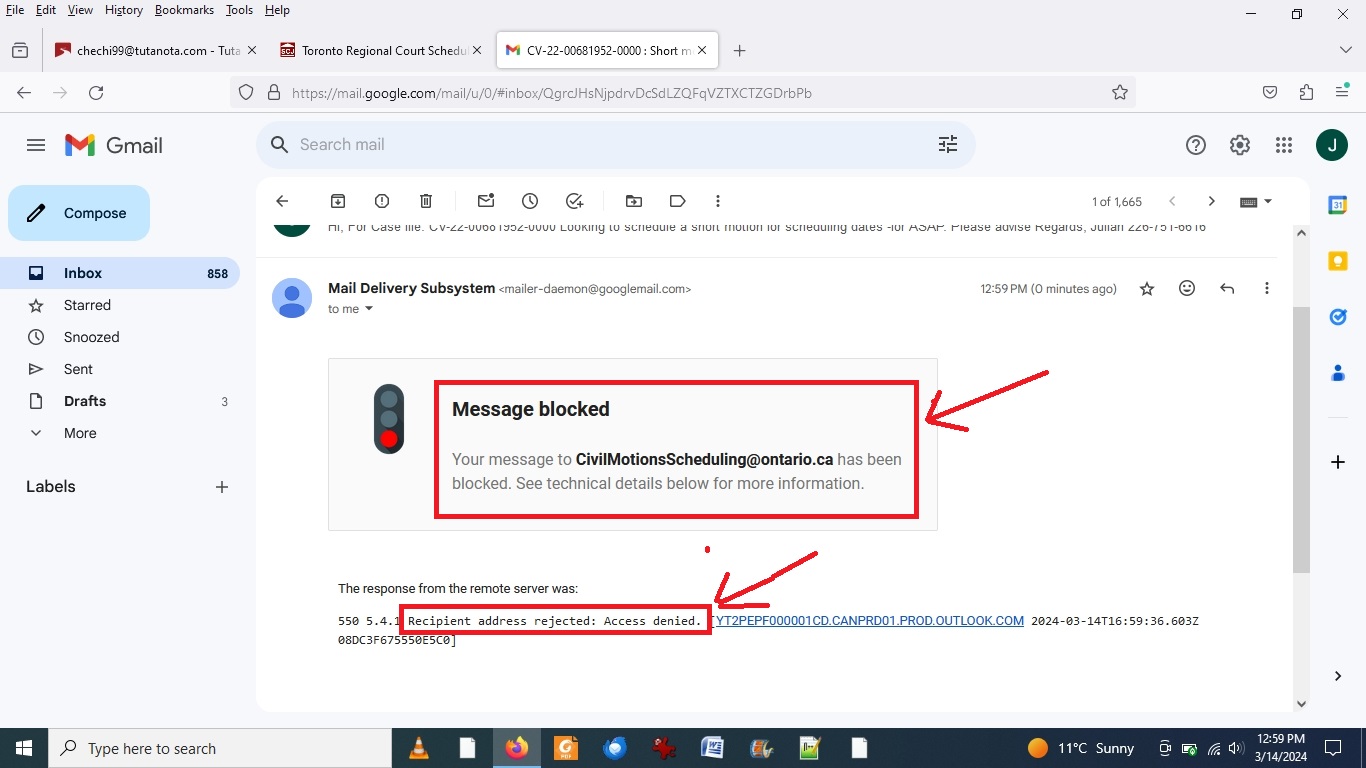Viewport: 1366px width, 768px height.
Task: Snooze this email conversation
Action: (530, 201)
